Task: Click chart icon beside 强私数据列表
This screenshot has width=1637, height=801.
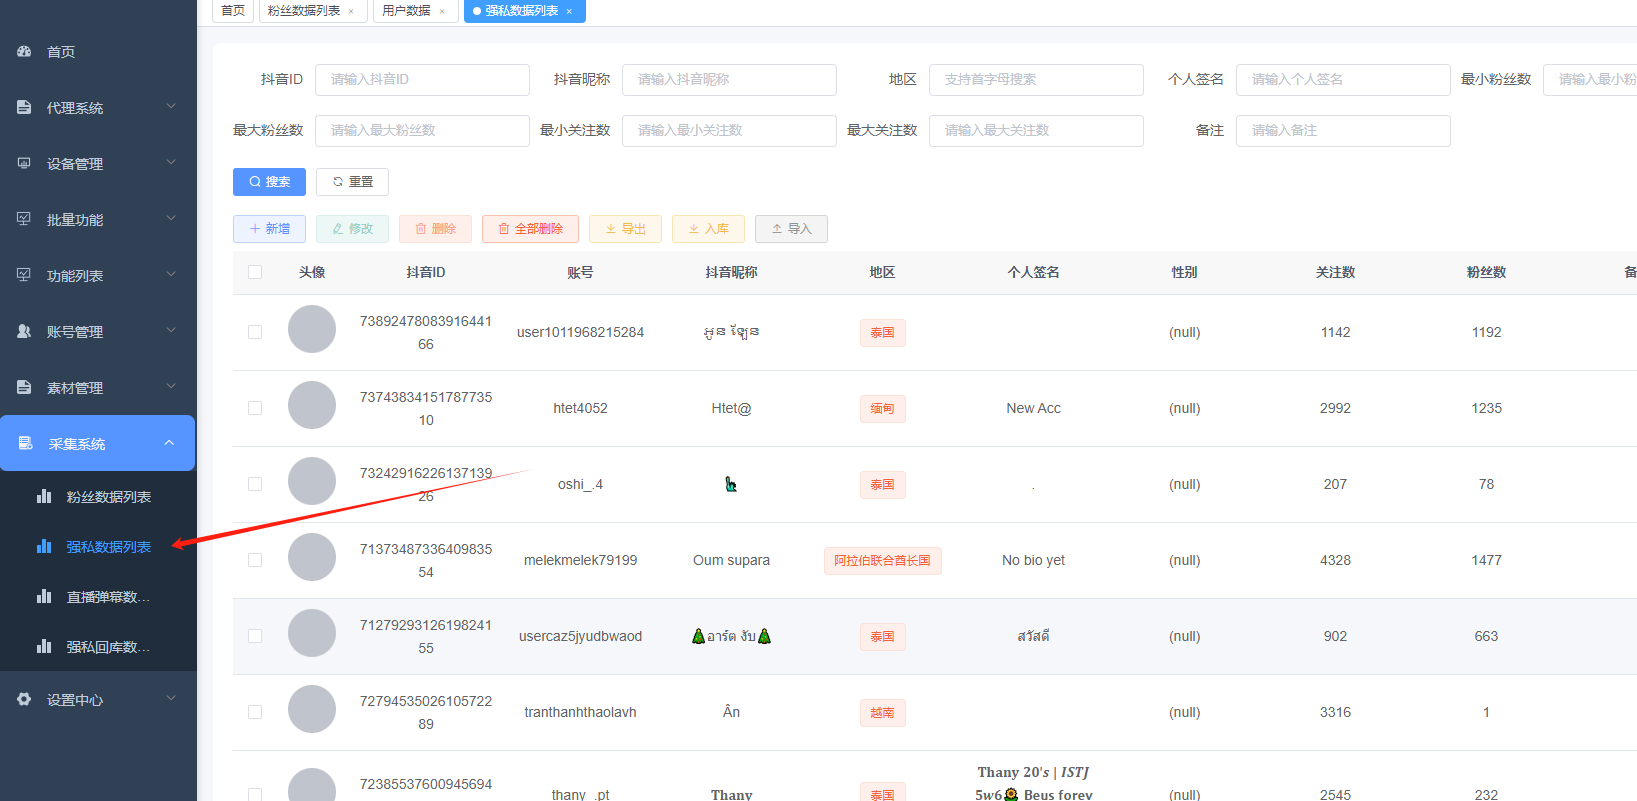Action: coord(44,546)
